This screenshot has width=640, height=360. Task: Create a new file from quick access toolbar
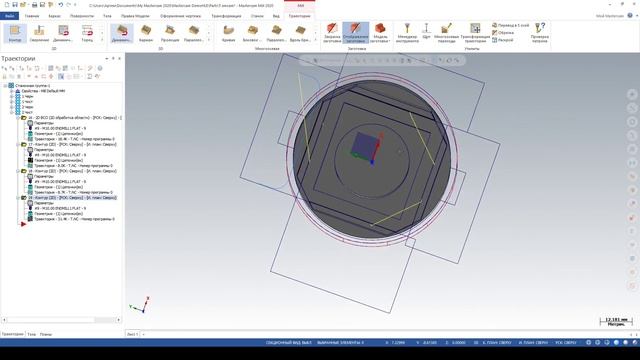click(7, 5)
